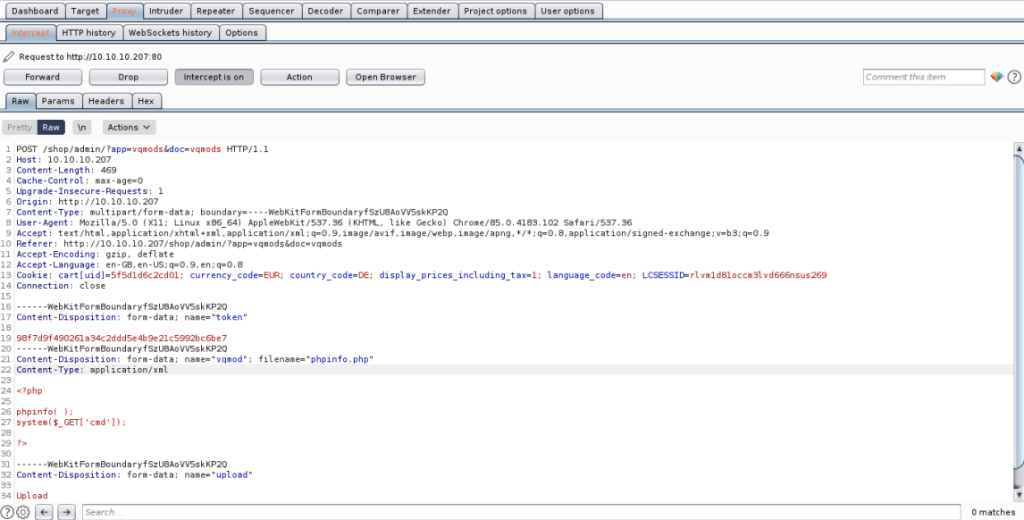The height and width of the screenshot is (520, 1024).
Task: Switch to the Params message tab
Action: pyautogui.click(x=59, y=101)
